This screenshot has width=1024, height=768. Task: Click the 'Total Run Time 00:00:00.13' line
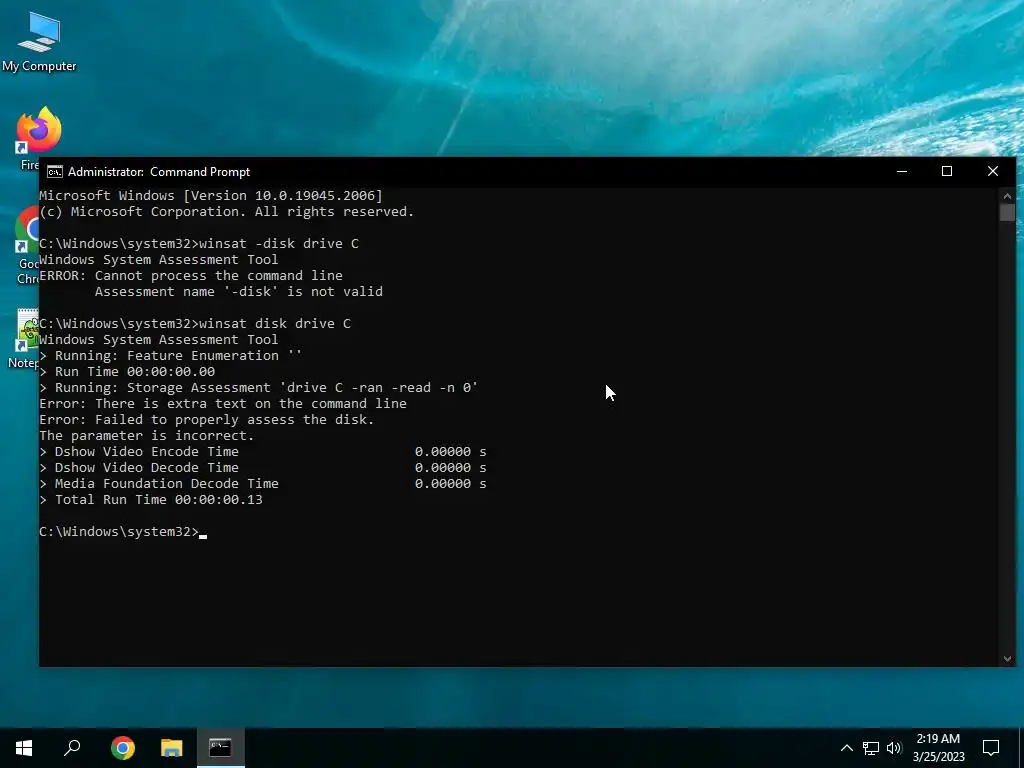coord(151,500)
